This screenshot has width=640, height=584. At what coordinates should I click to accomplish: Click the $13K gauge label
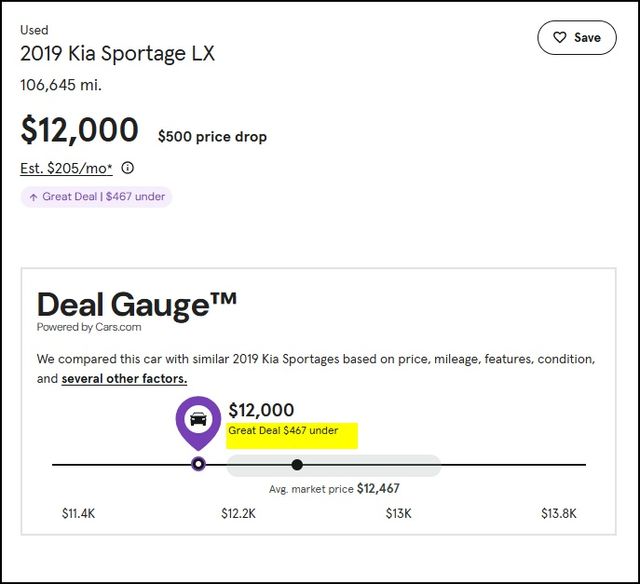point(398,513)
